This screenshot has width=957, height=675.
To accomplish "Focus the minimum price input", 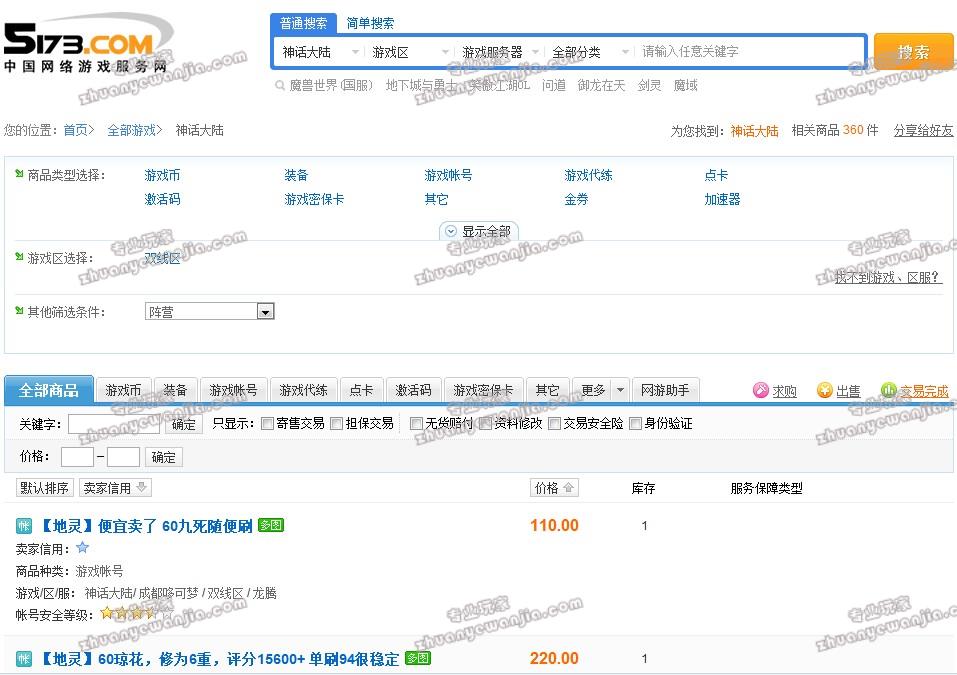I will click(78, 457).
